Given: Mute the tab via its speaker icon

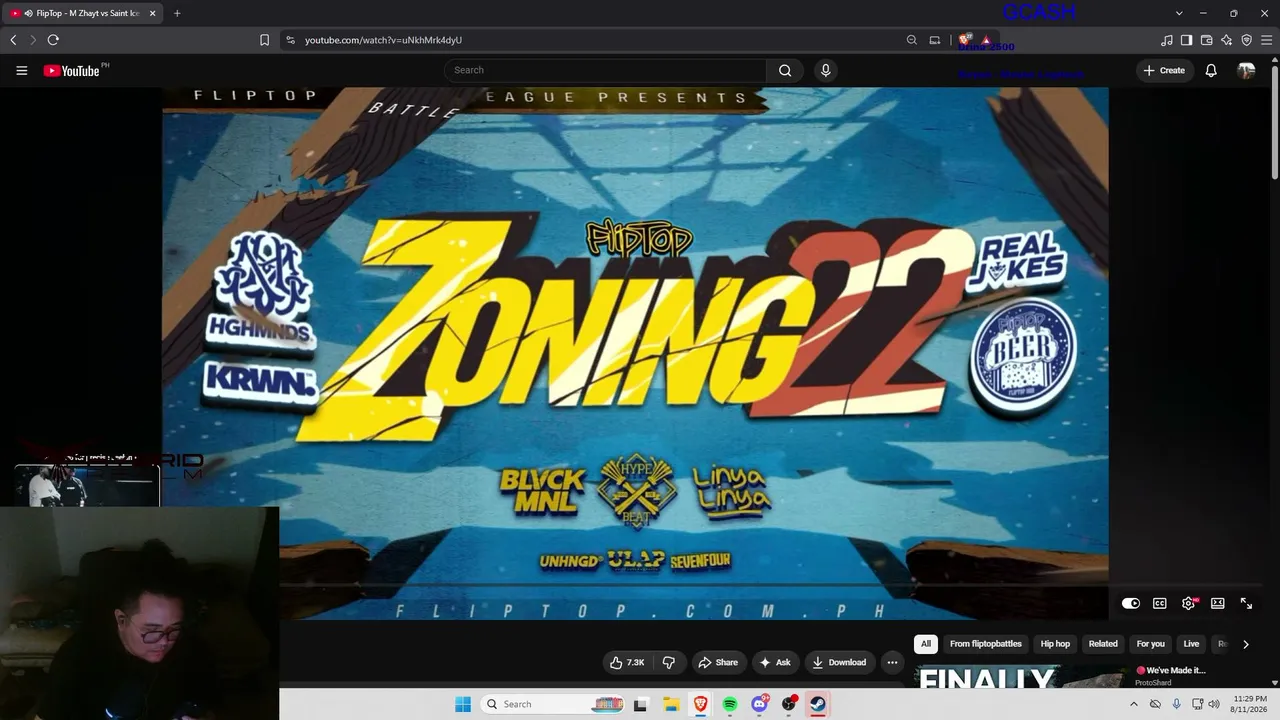Looking at the screenshot, I should click(28, 13).
